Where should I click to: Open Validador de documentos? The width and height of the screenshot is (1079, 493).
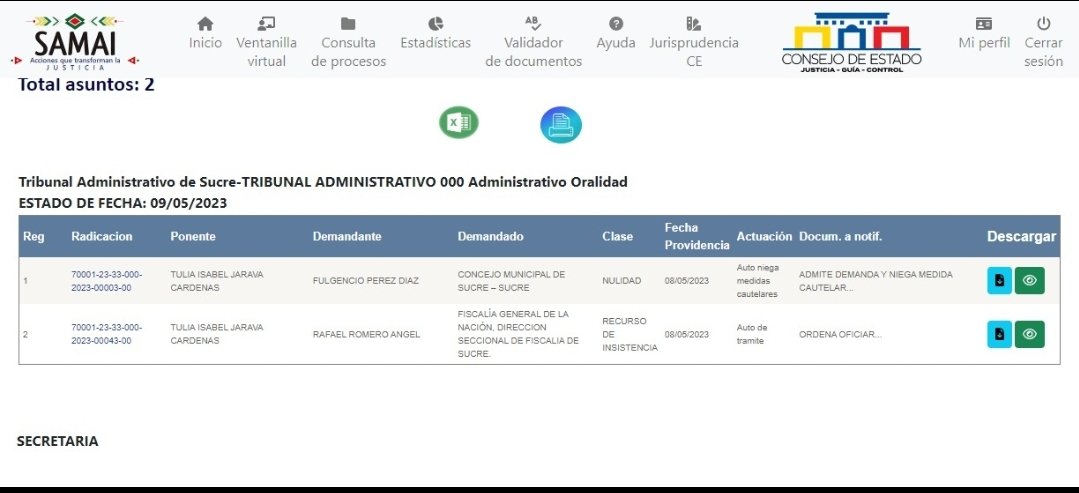click(x=533, y=42)
